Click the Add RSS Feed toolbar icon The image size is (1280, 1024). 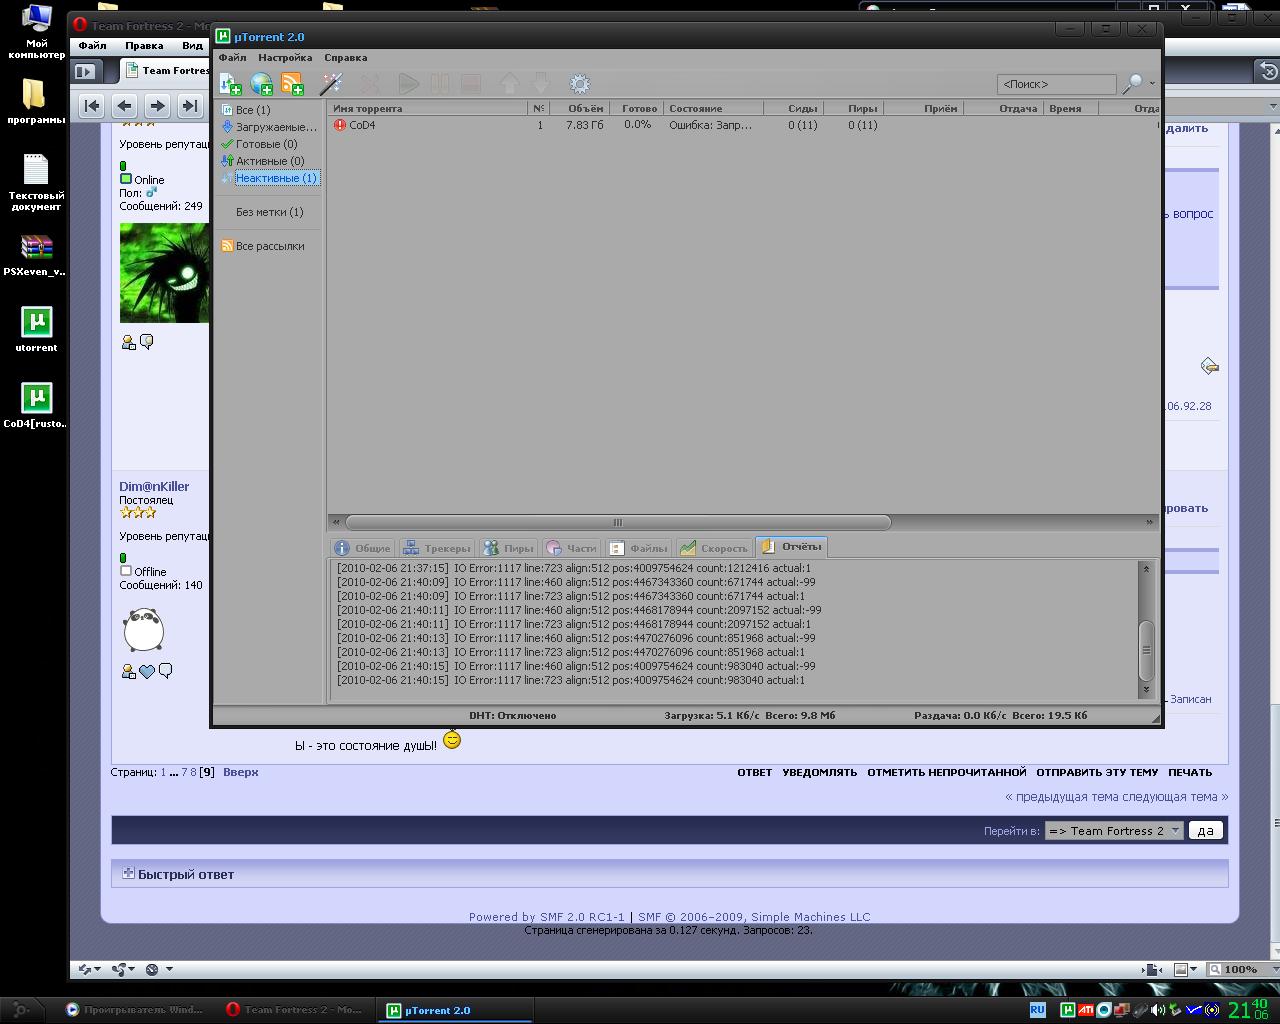click(292, 84)
